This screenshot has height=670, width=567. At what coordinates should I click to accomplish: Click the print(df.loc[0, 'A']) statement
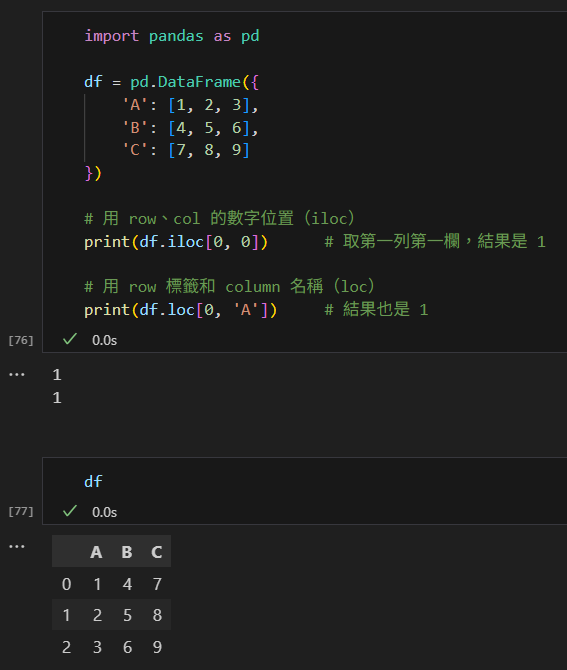coord(181,310)
